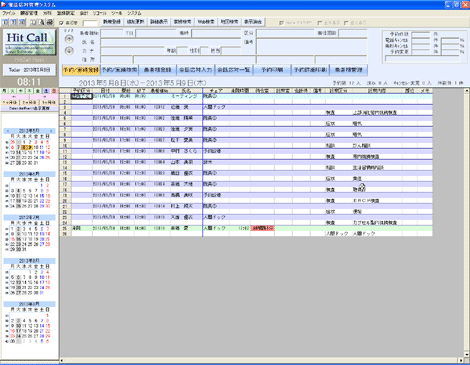The width and height of the screenshot is (470, 365).
Task: Click the horizontal scrollbar right arrow
Action: 461,361
